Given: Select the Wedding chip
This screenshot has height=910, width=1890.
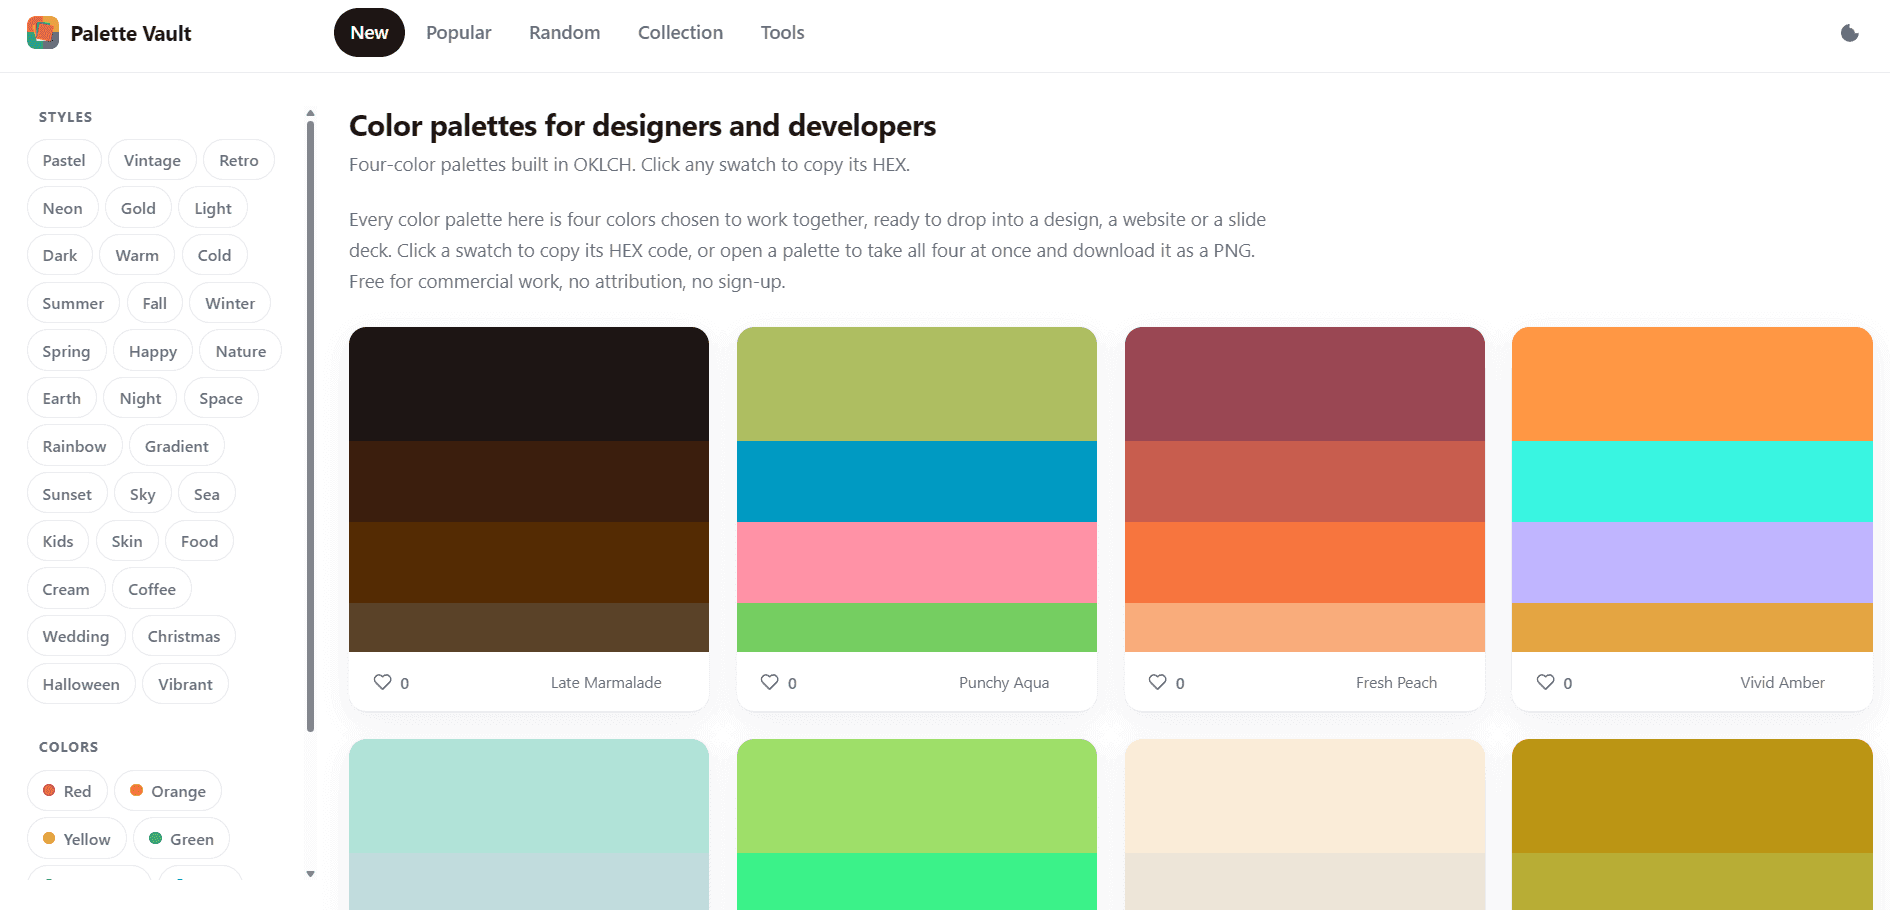Looking at the screenshot, I should coord(76,636).
